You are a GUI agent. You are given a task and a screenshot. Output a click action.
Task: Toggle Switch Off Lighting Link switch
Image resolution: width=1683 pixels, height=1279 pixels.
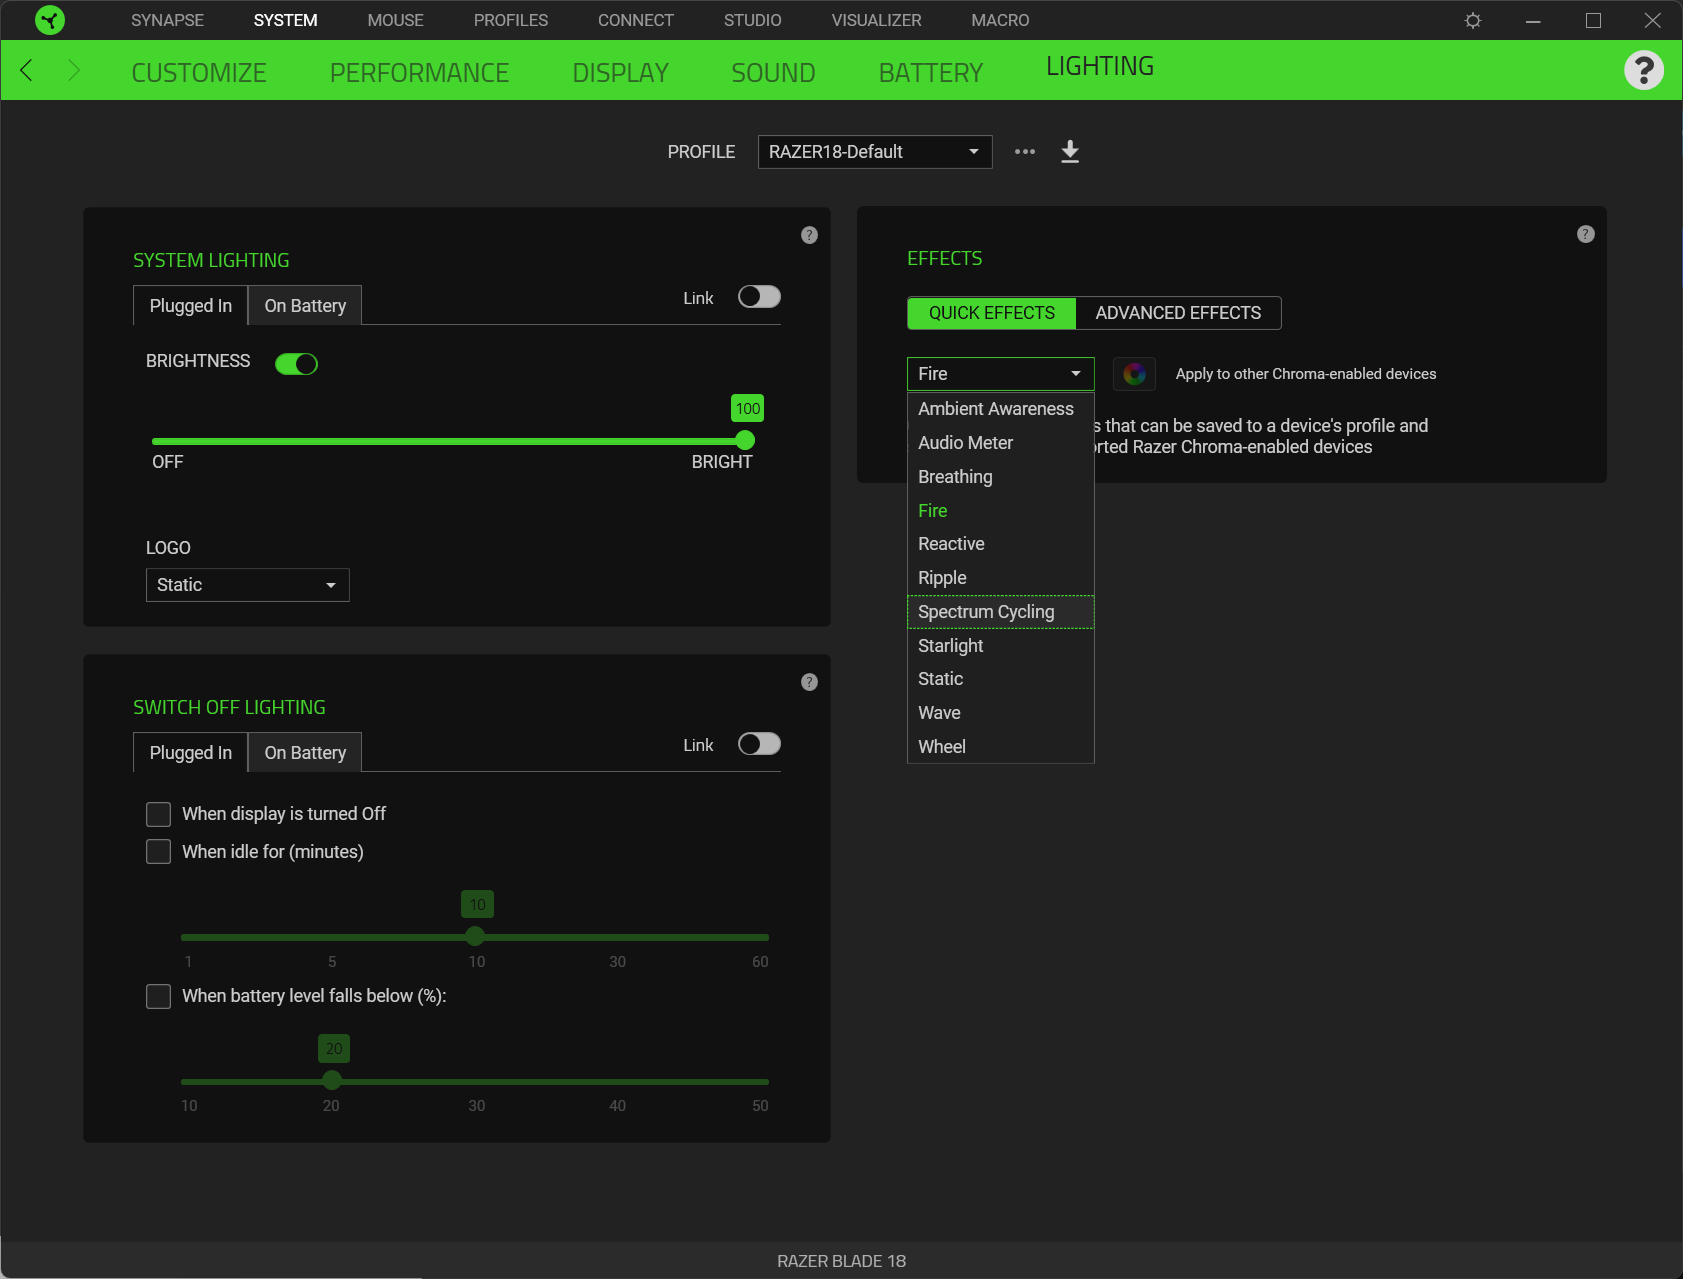759,744
